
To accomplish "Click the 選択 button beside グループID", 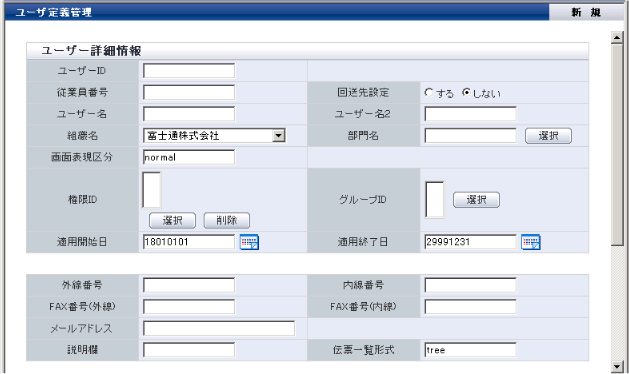I will 476,200.
